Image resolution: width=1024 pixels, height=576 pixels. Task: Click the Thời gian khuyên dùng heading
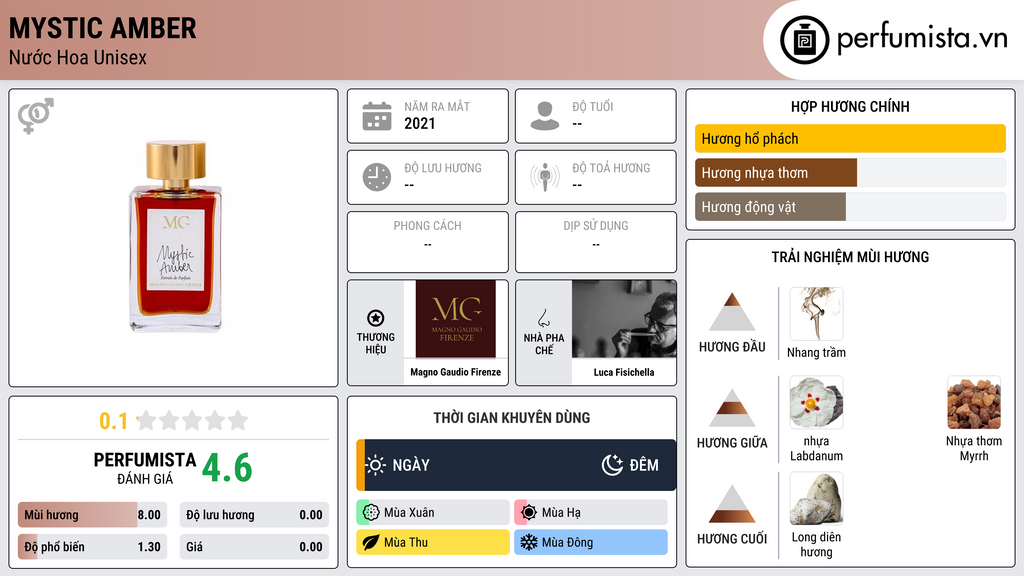pyautogui.click(x=512, y=418)
